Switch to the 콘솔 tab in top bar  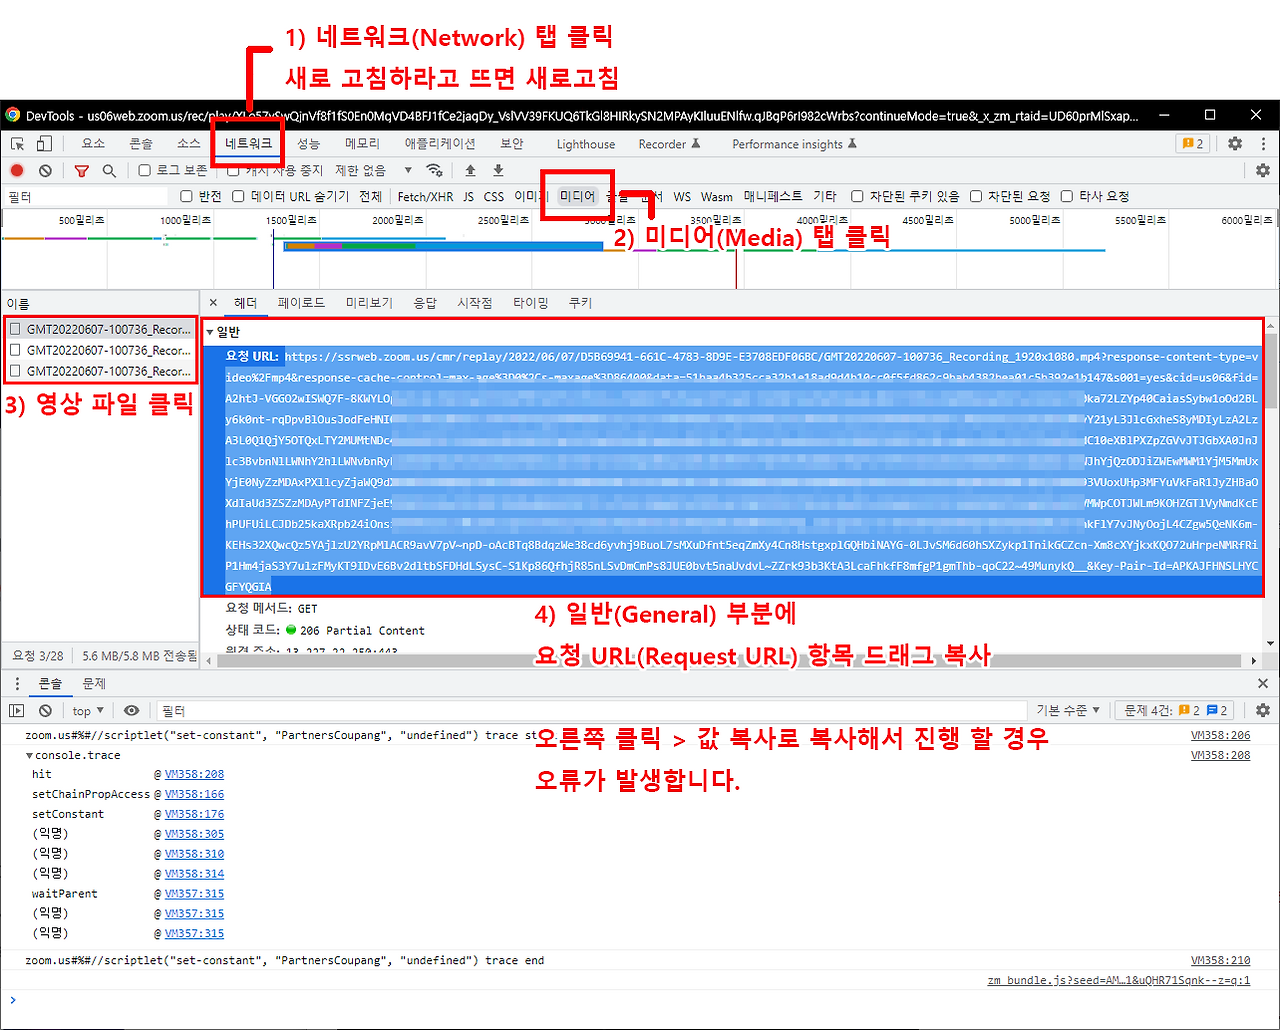pos(141,144)
